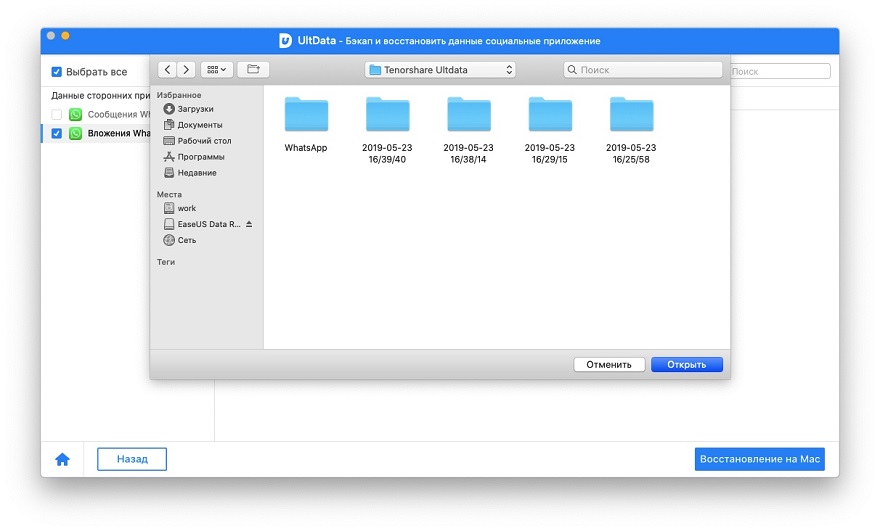
Task: Click the file dialog search field
Action: pyautogui.click(x=643, y=70)
